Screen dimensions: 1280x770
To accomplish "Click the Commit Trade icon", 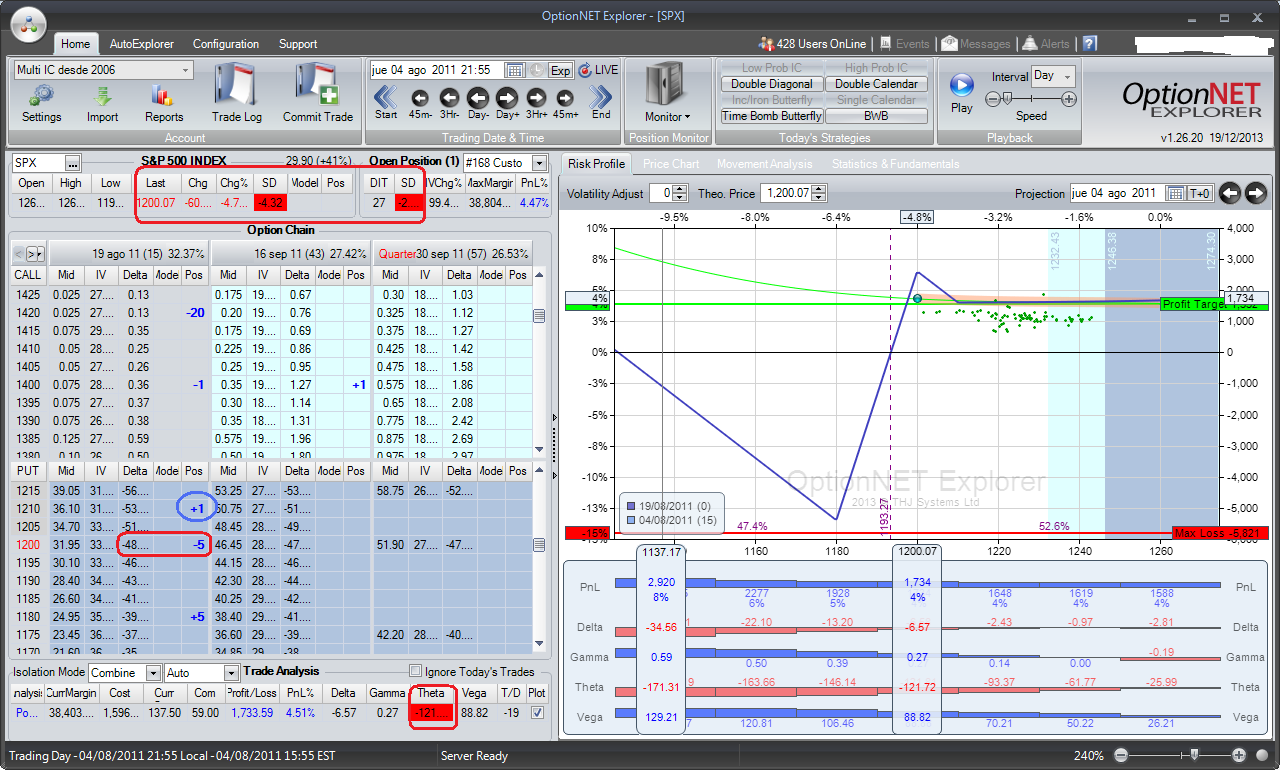I will pyautogui.click(x=318, y=92).
